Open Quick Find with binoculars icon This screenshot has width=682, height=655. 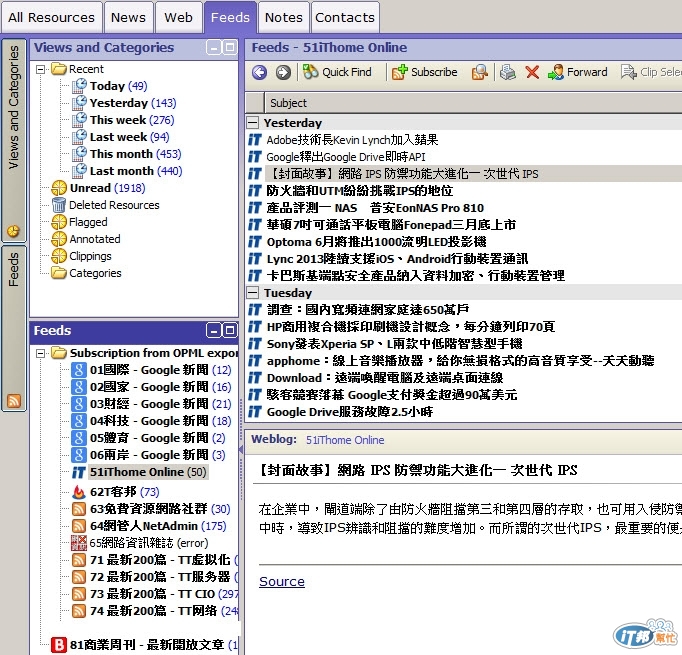click(337, 72)
